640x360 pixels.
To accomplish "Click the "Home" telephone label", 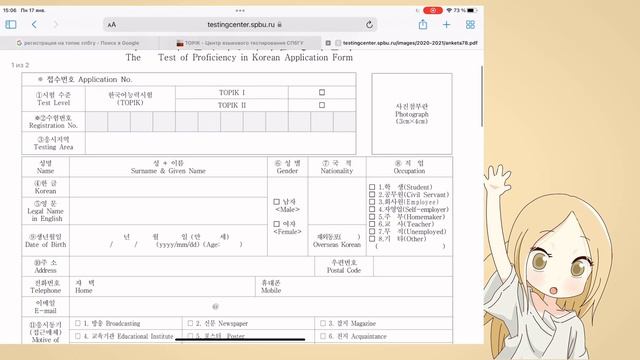I will pyautogui.click(x=83, y=290).
